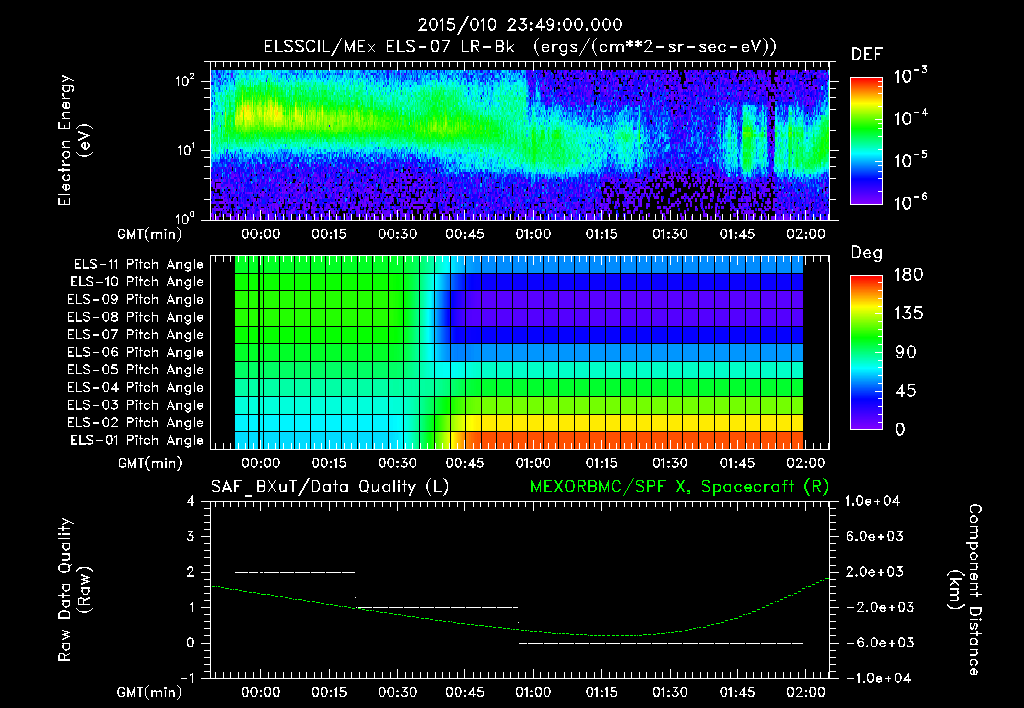The height and width of the screenshot is (708, 1024).
Task: Select the ELSSCIL/MEx ELS-07 LR-Bk subtitle
Action: [389, 46]
